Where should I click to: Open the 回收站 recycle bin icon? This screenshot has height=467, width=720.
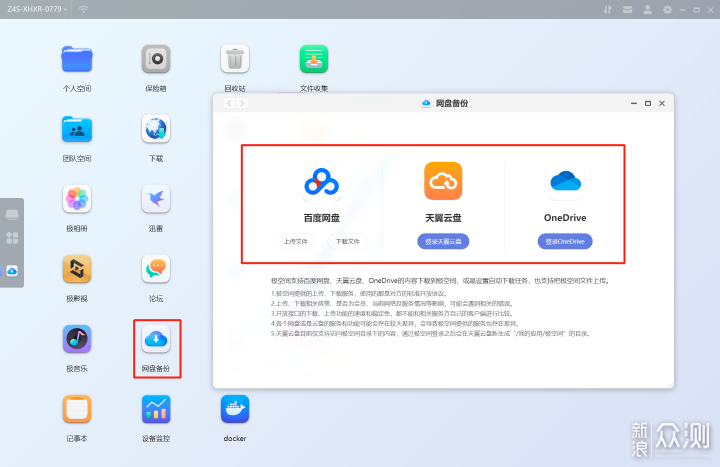tap(235, 59)
